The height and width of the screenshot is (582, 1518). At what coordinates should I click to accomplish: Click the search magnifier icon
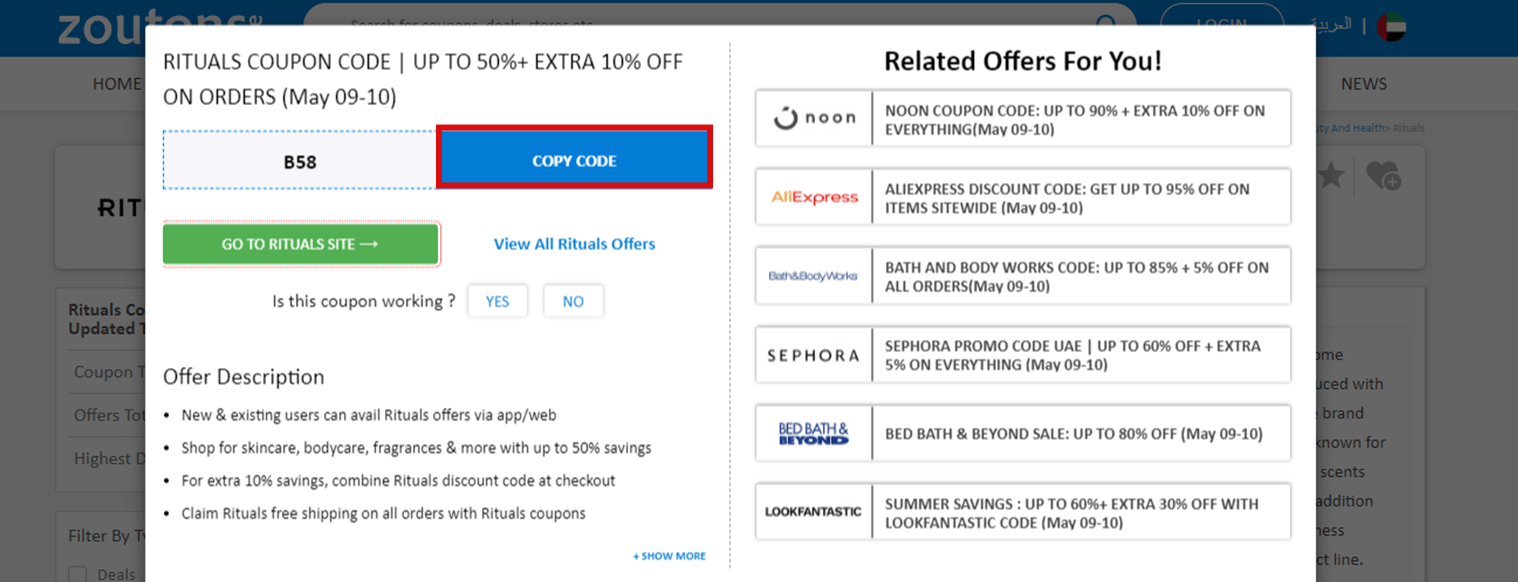(x=1106, y=24)
